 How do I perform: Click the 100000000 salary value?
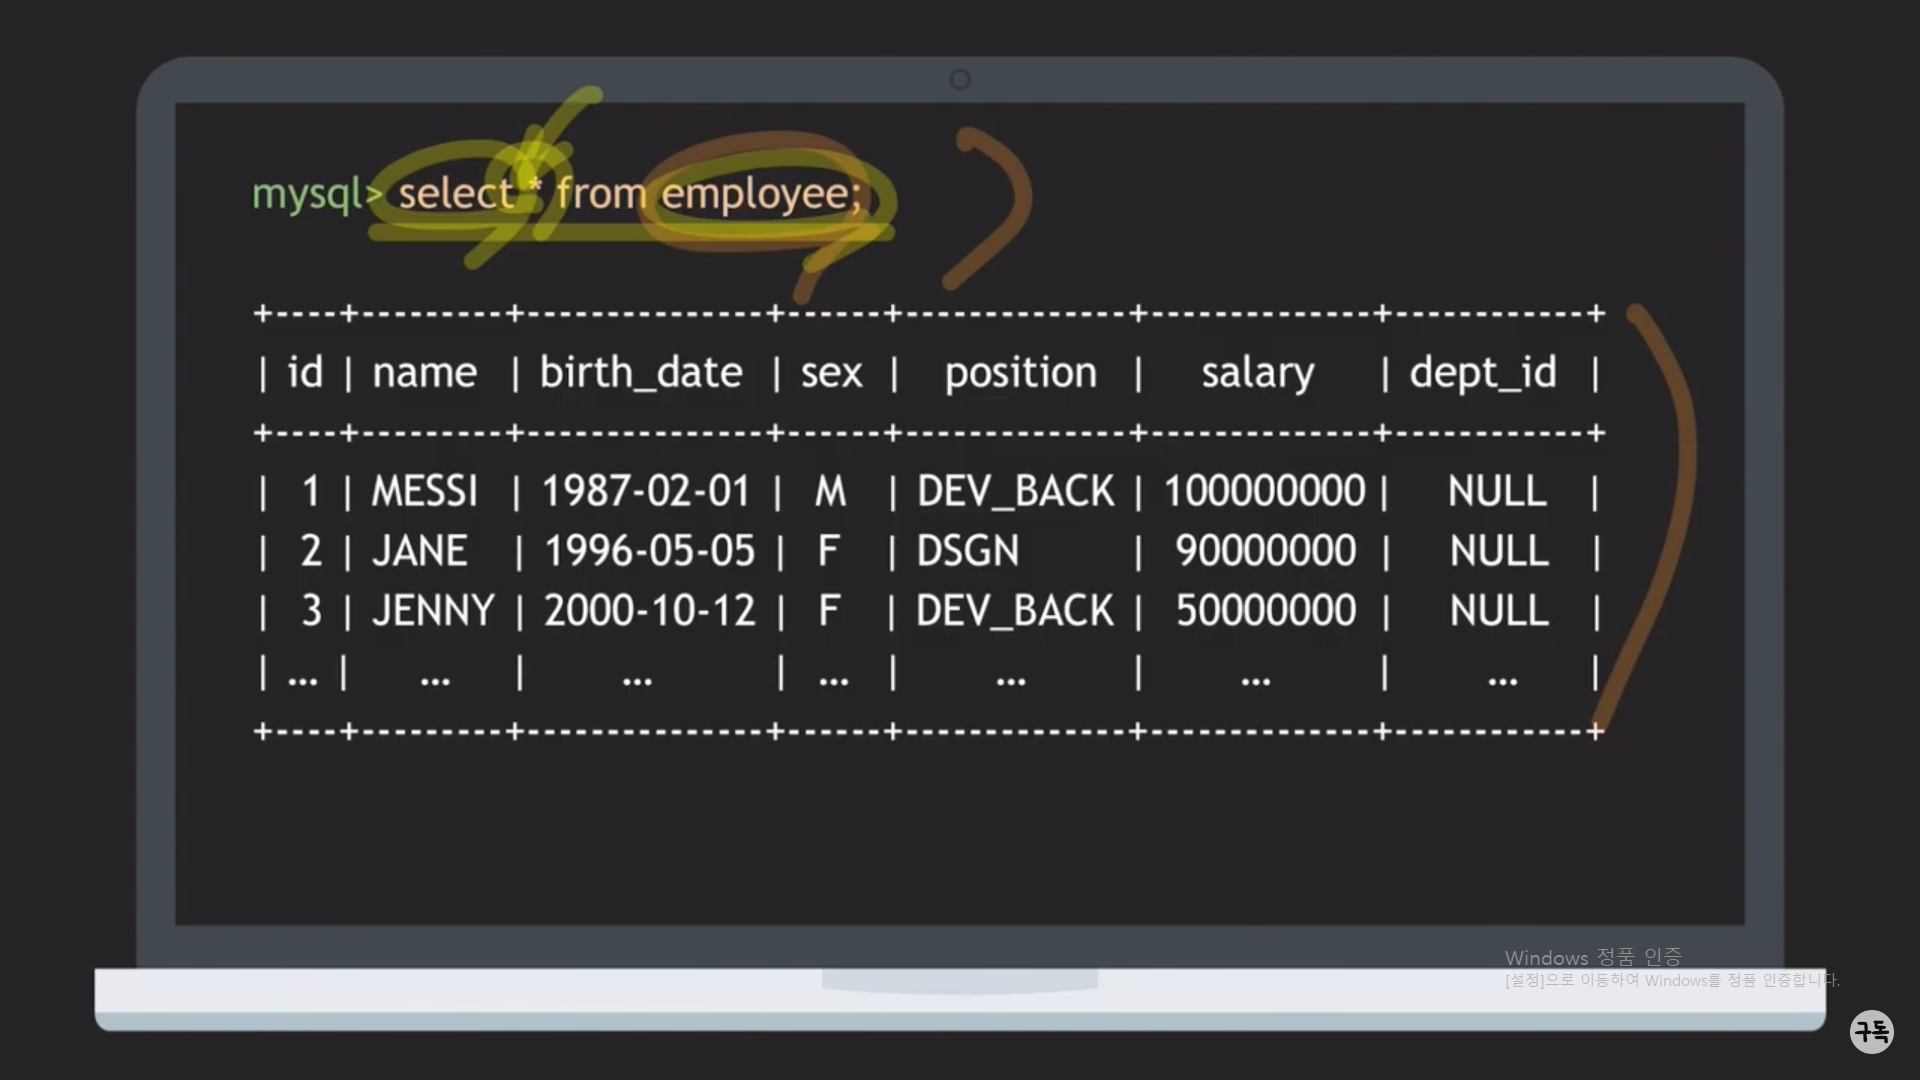click(x=1264, y=491)
